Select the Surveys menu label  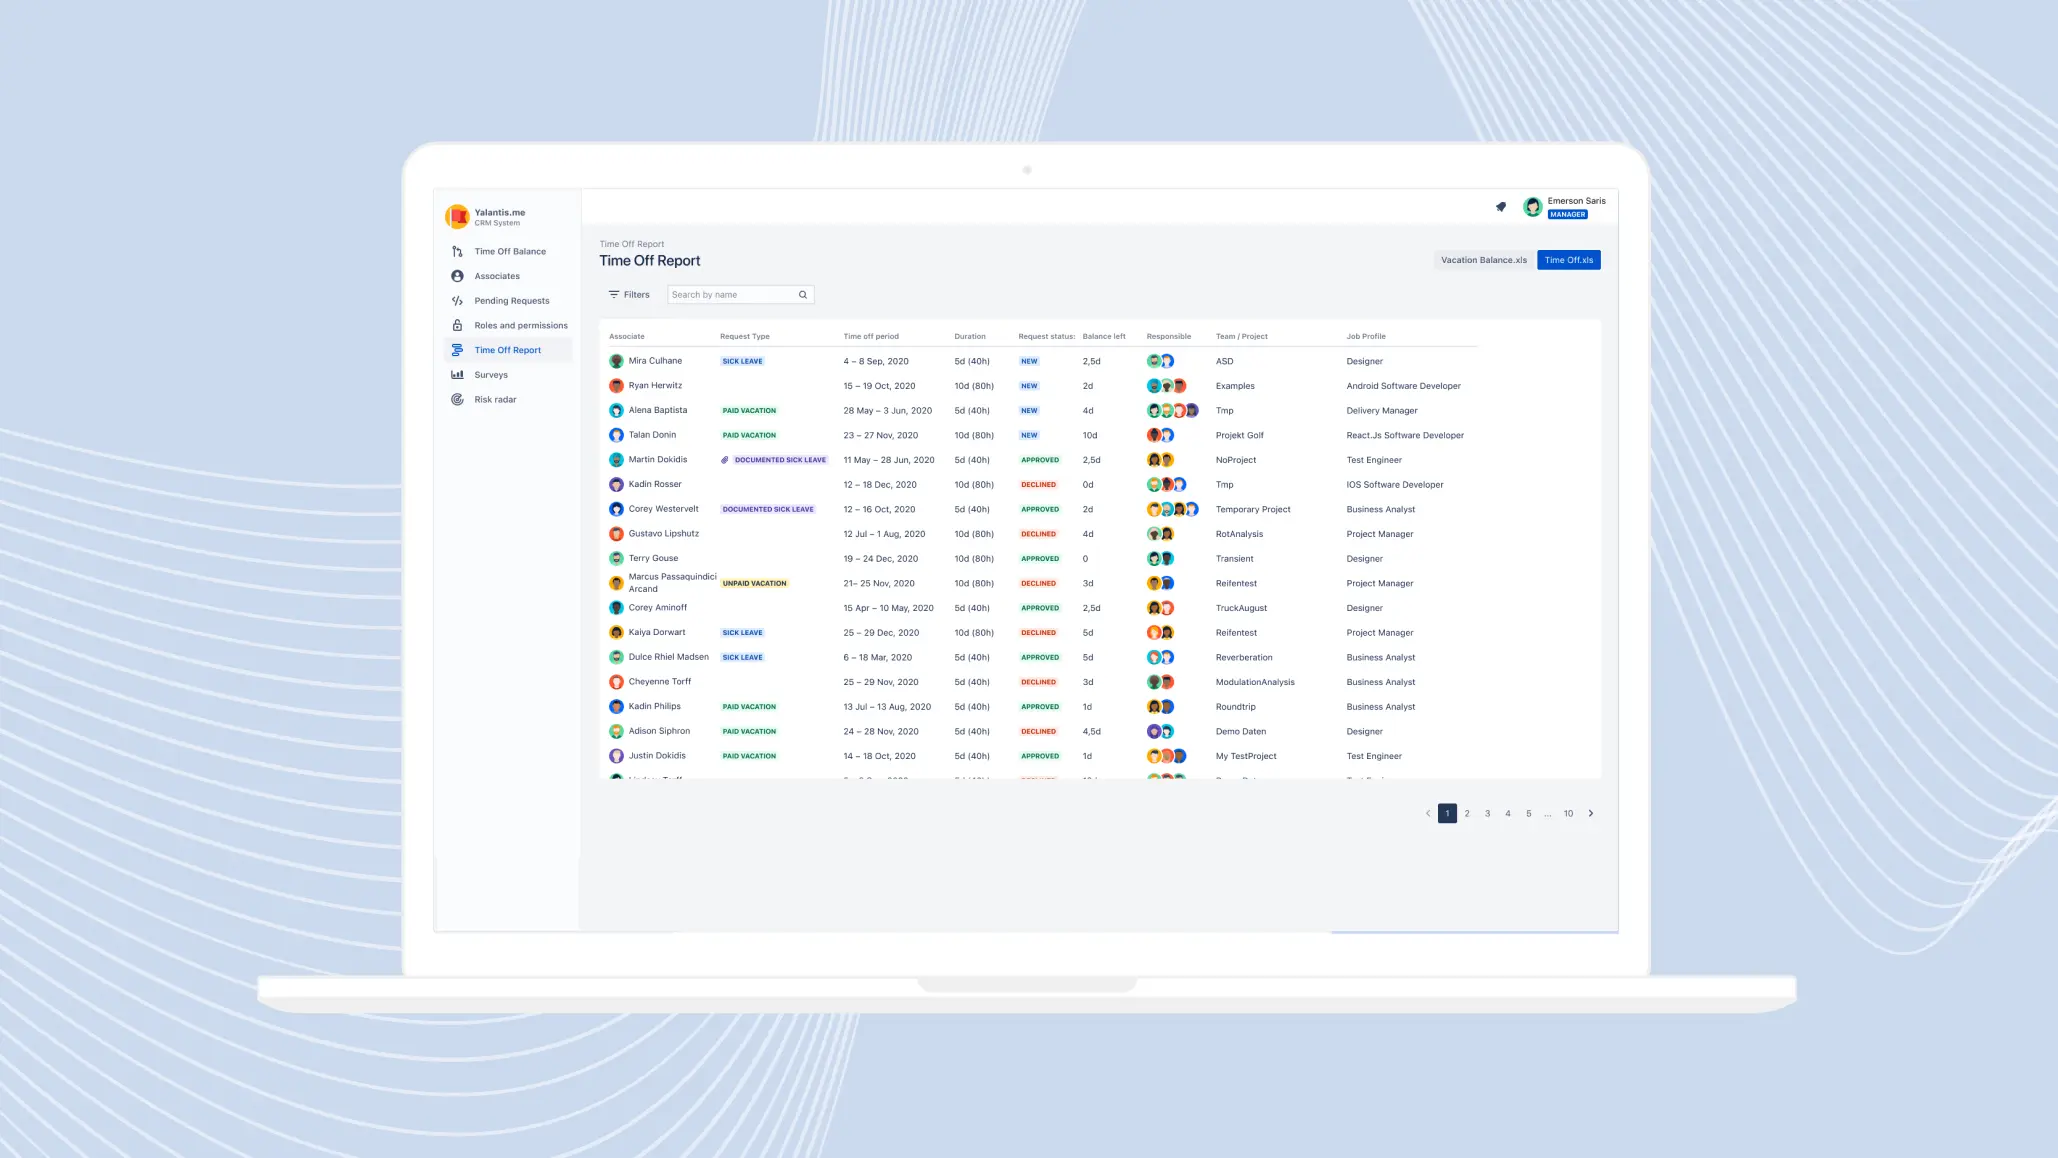(491, 375)
